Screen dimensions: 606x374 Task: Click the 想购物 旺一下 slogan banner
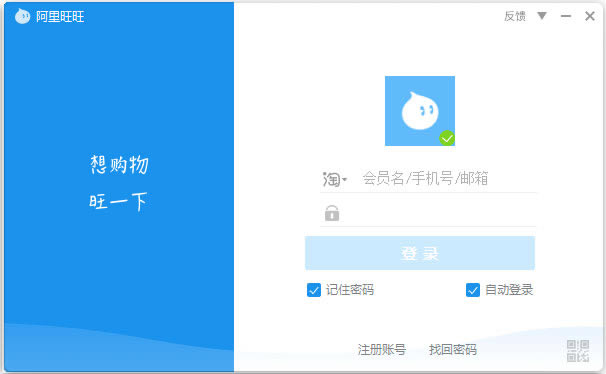point(119,183)
